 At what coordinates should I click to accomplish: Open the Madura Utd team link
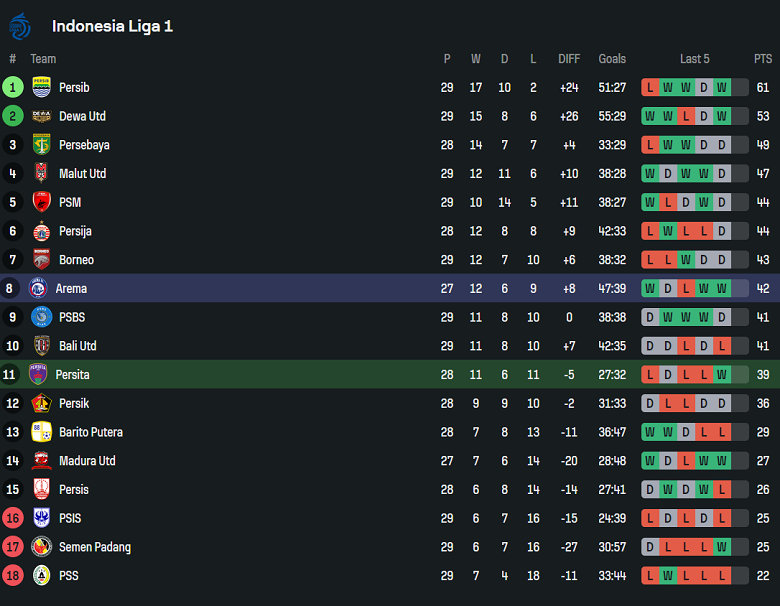pyautogui.click(x=87, y=461)
